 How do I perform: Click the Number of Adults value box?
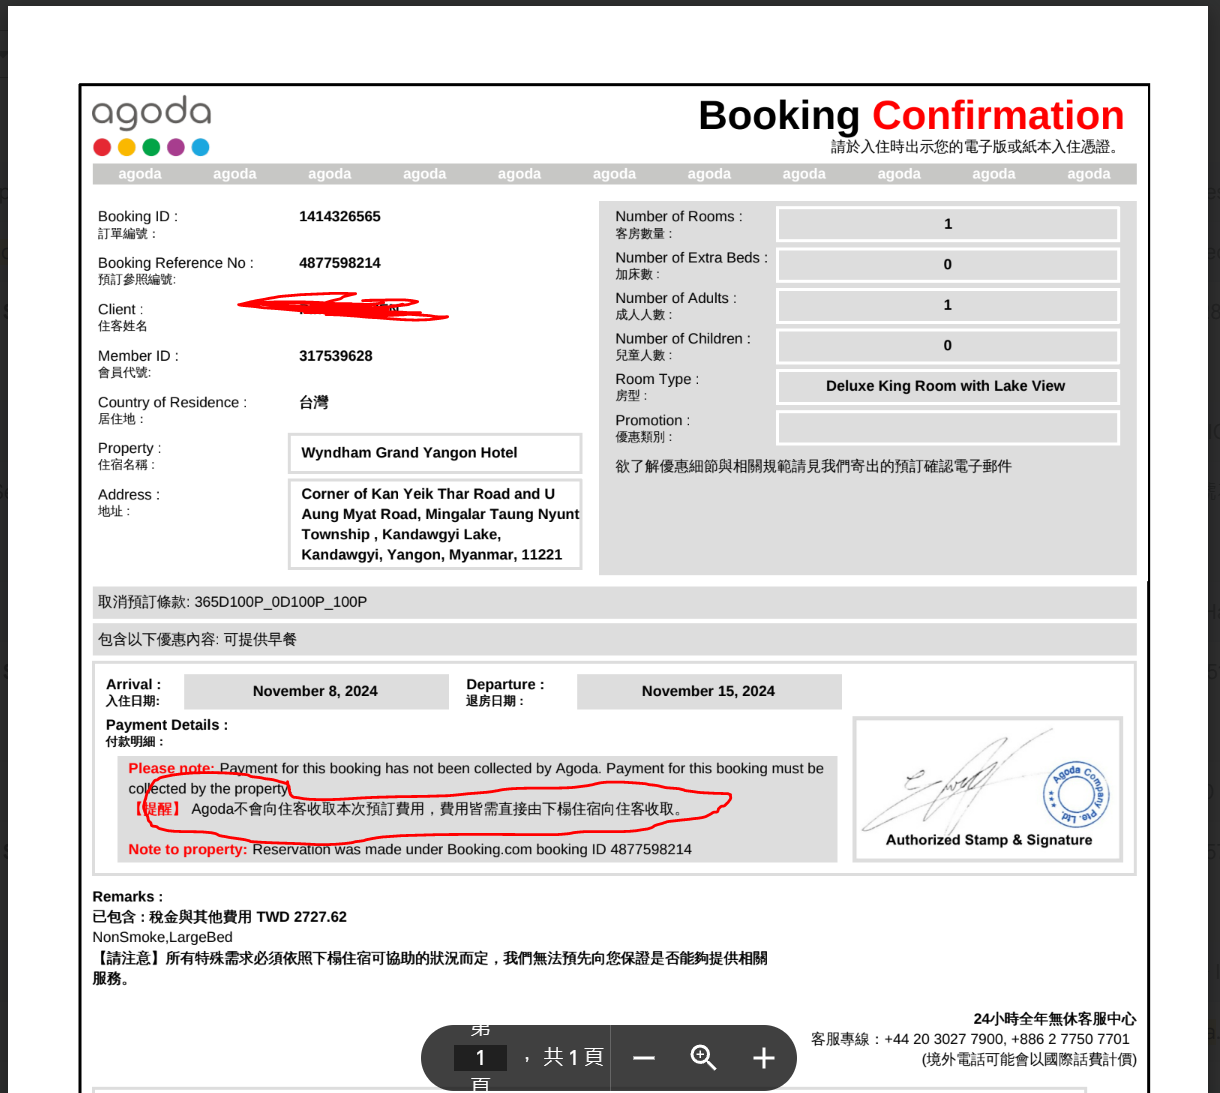coord(947,305)
